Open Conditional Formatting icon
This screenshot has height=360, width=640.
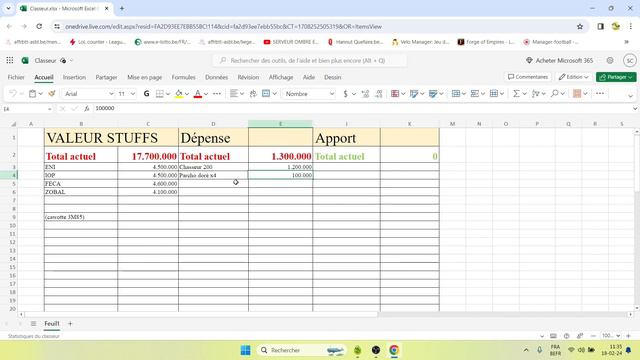click(395, 94)
